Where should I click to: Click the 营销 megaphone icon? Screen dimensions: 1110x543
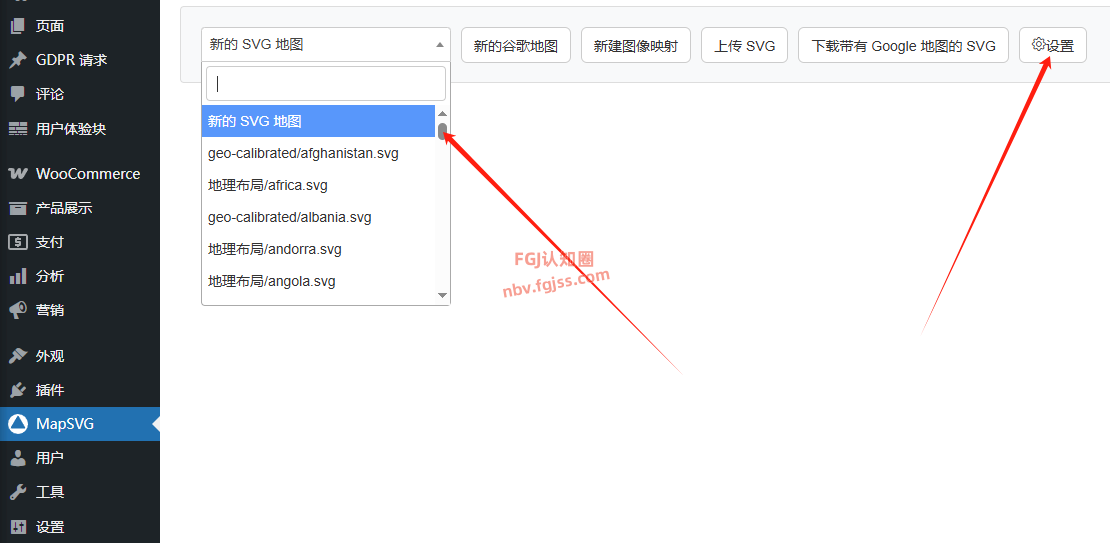(18, 310)
